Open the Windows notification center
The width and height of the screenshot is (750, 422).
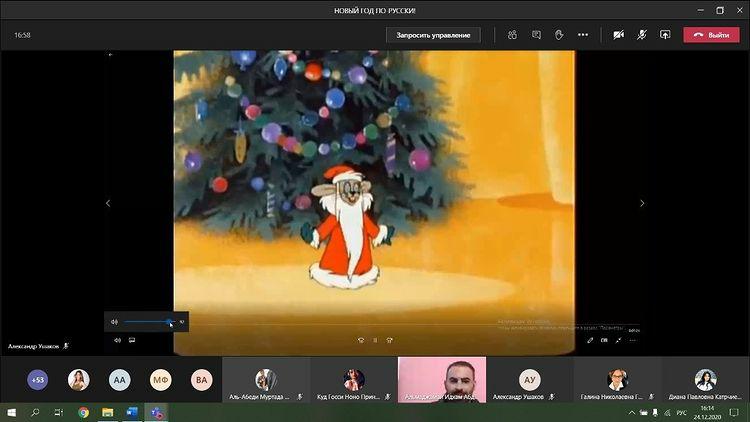point(734,412)
